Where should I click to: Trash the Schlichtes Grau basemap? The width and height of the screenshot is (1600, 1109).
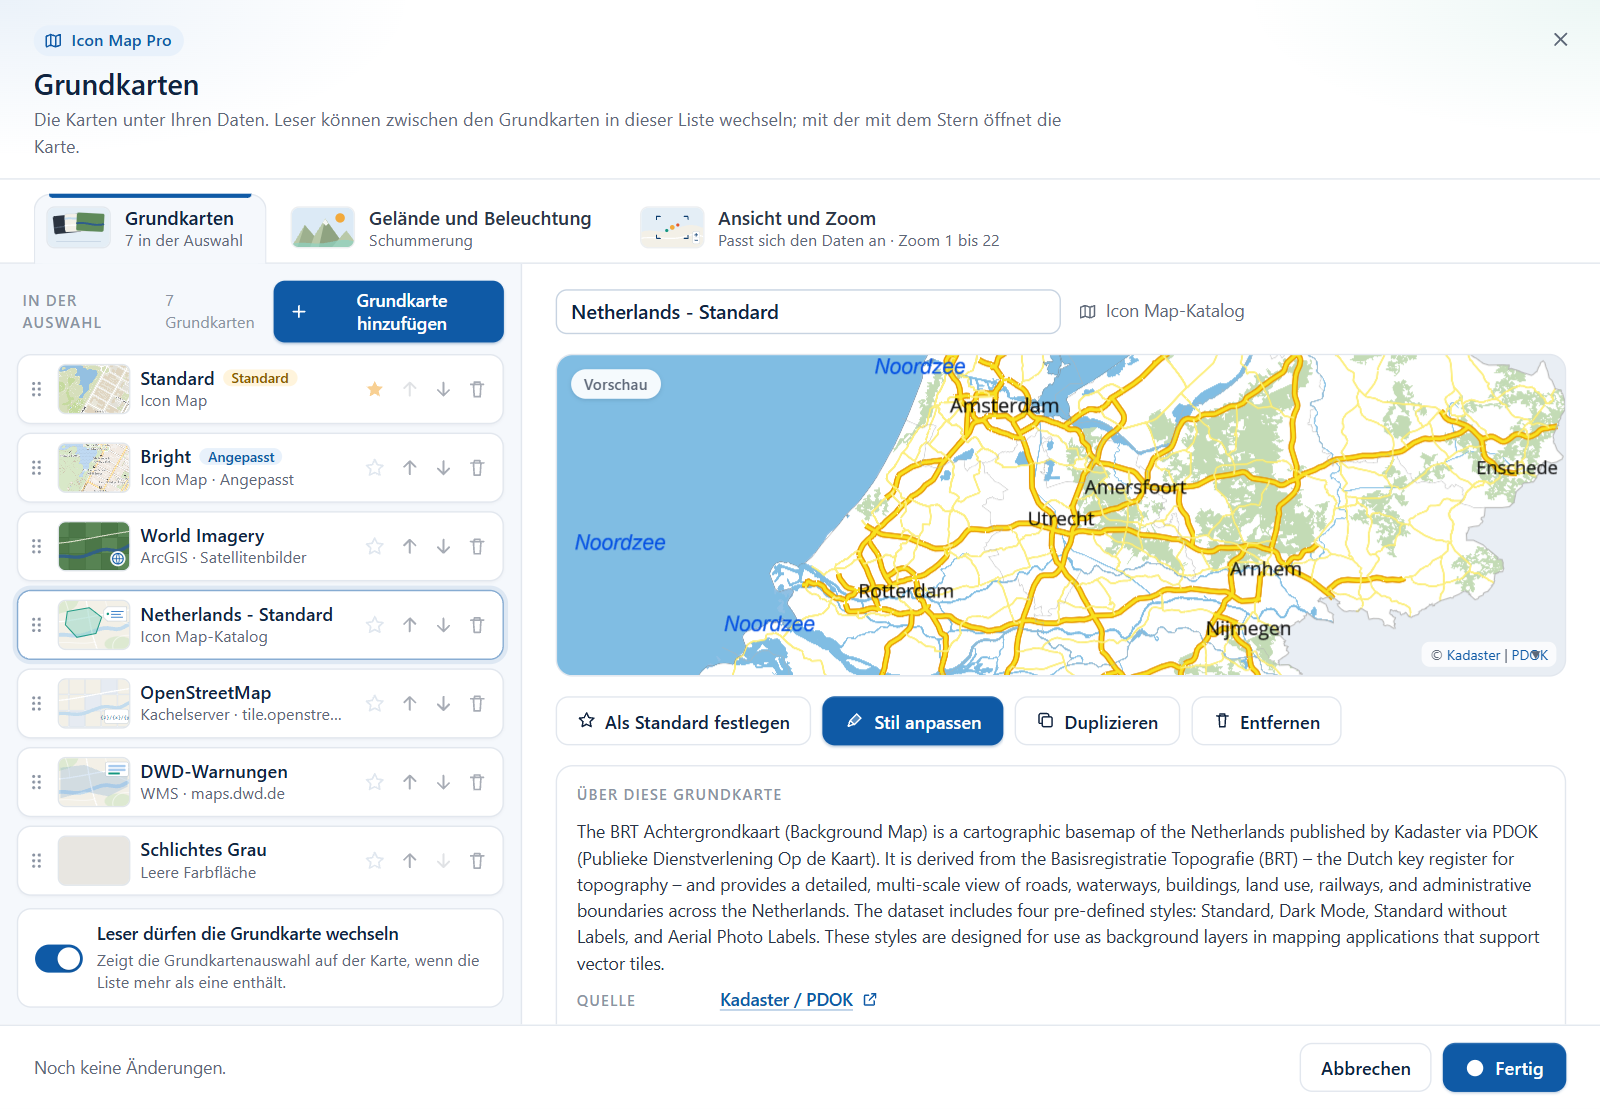point(477,861)
